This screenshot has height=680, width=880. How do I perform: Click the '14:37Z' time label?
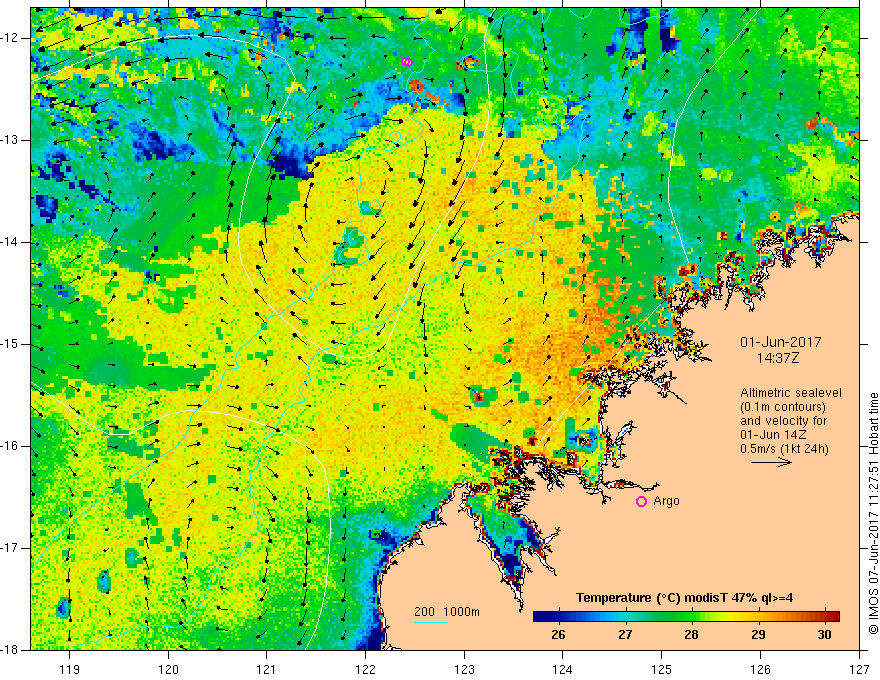(x=778, y=358)
